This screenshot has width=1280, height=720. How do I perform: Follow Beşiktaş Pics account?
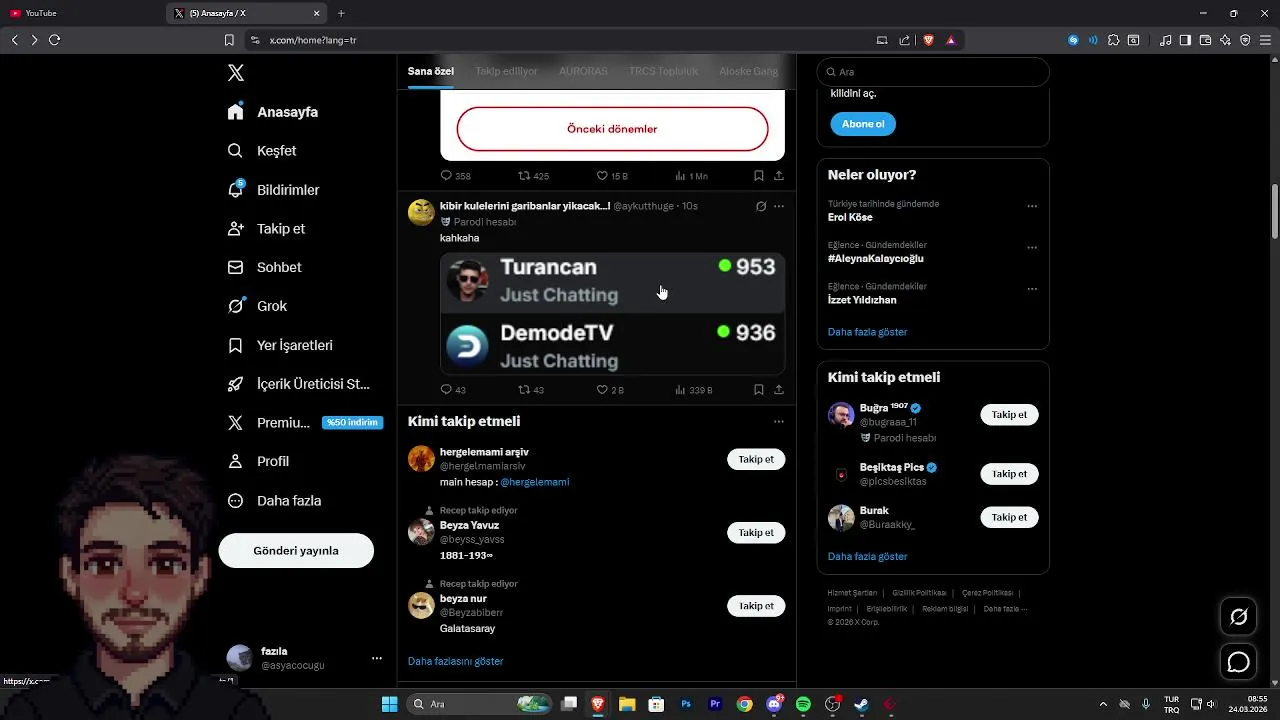pos(1009,474)
